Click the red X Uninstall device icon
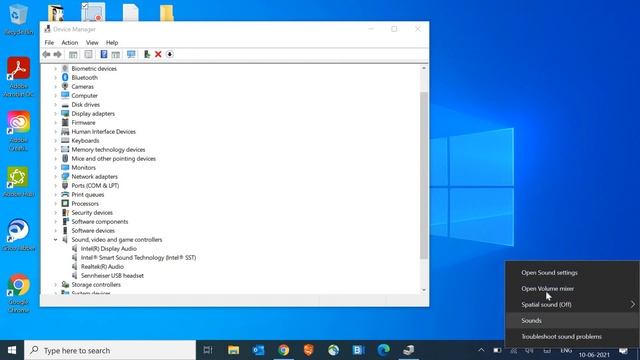 tap(158, 54)
